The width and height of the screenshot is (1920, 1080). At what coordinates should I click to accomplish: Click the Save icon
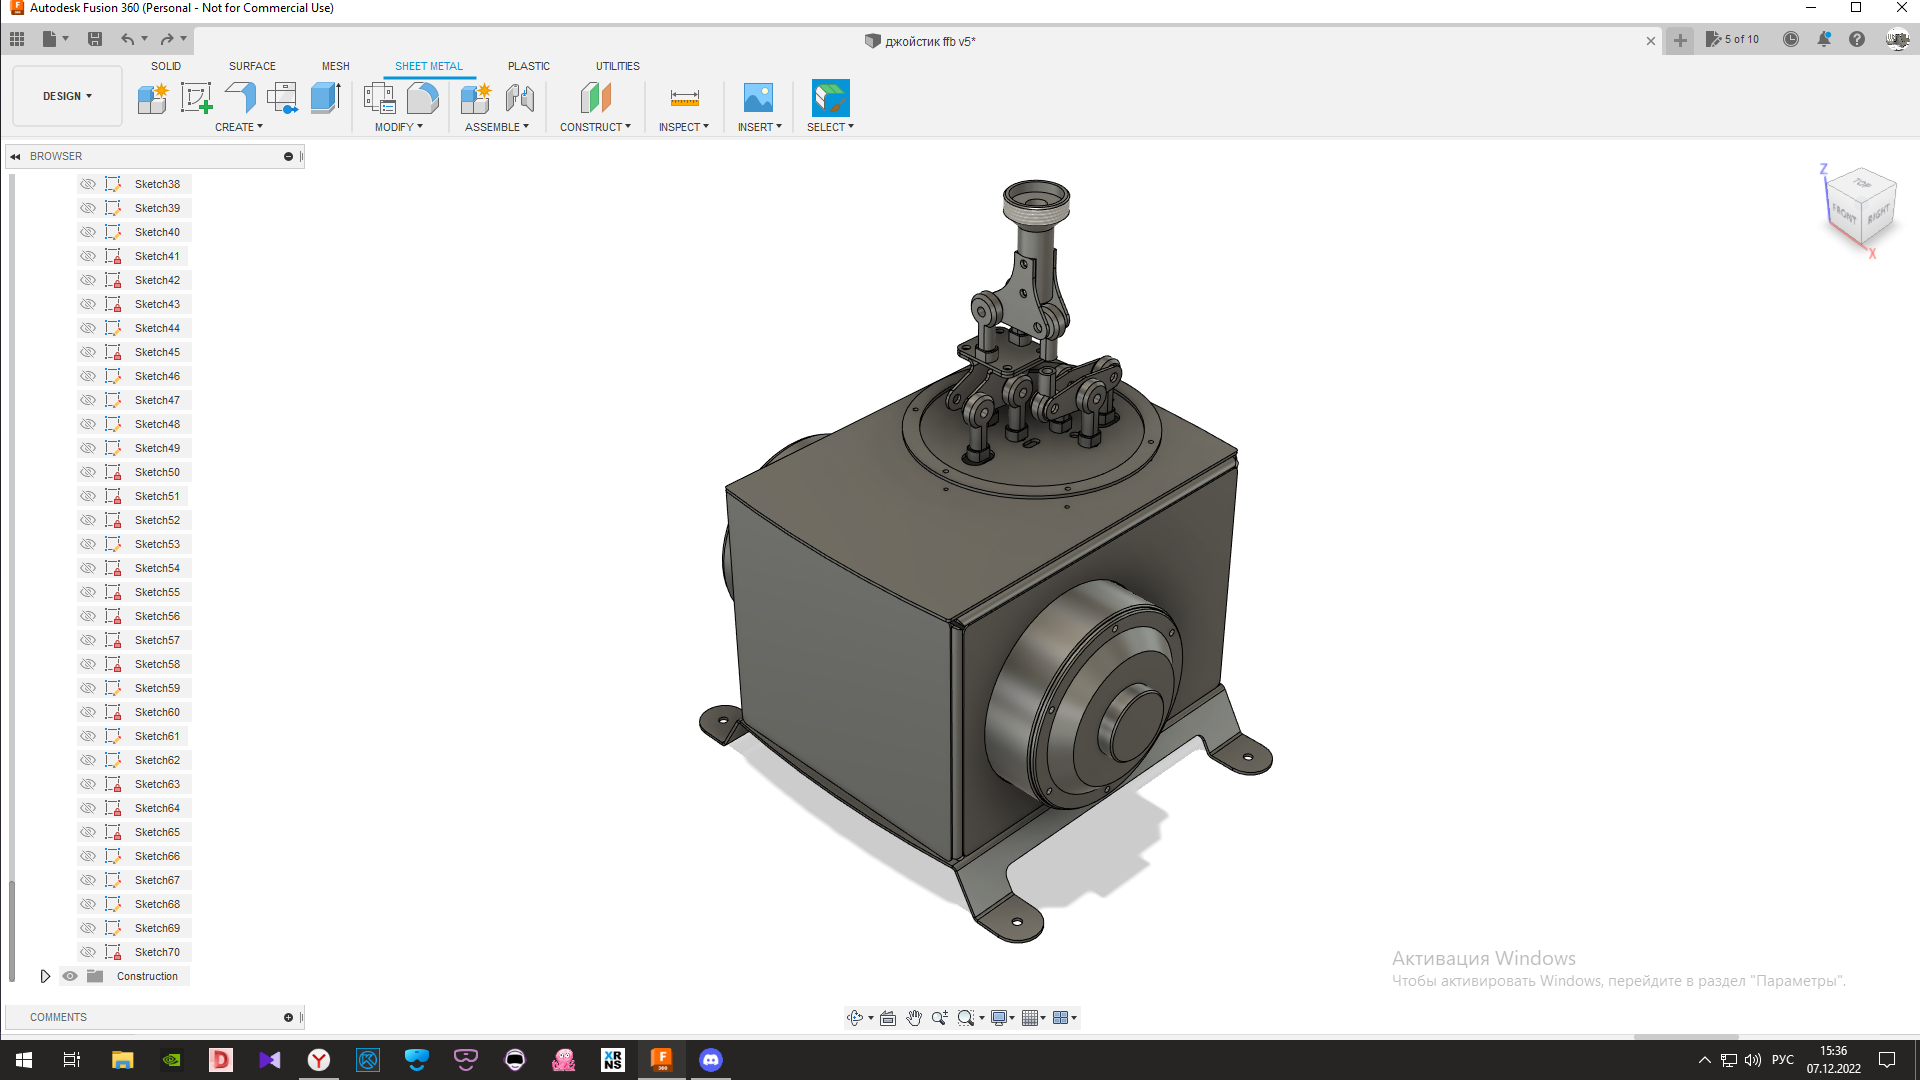pos(95,39)
